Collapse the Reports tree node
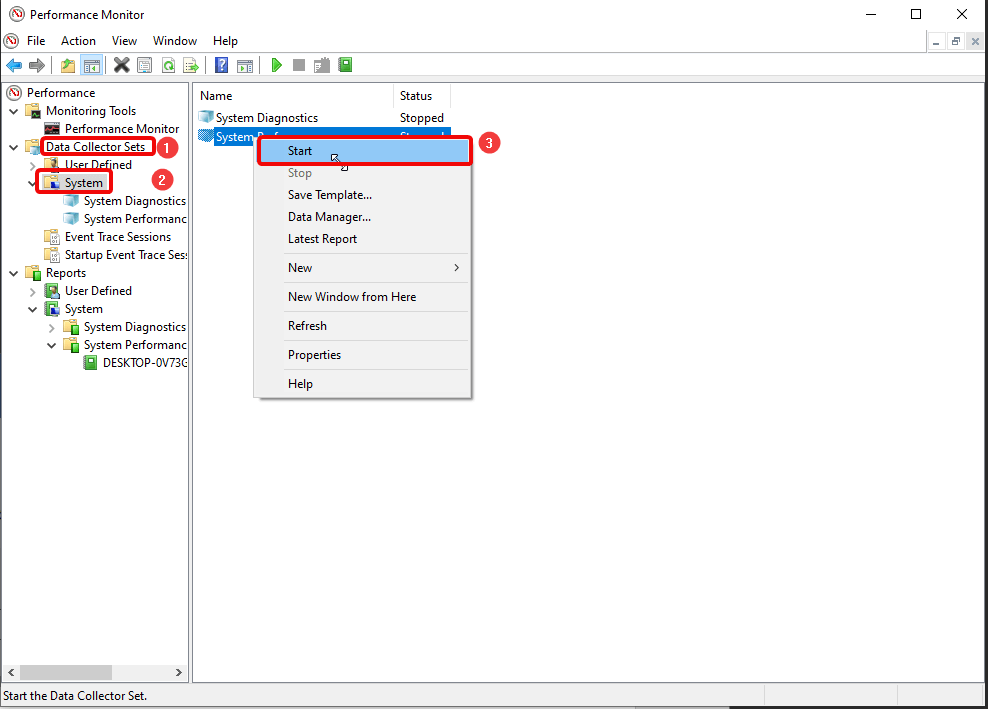The image size is (988, 709). [x=13, y=272]
